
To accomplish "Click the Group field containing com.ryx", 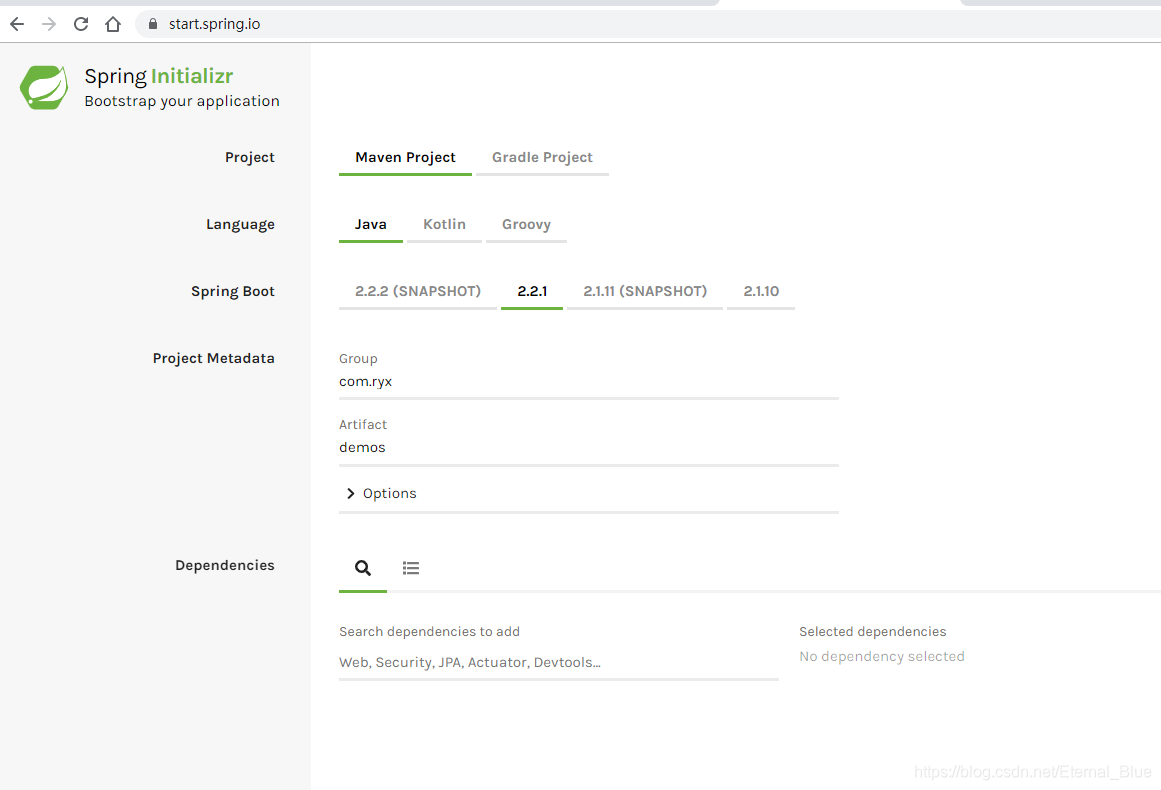I will point(589,382).
